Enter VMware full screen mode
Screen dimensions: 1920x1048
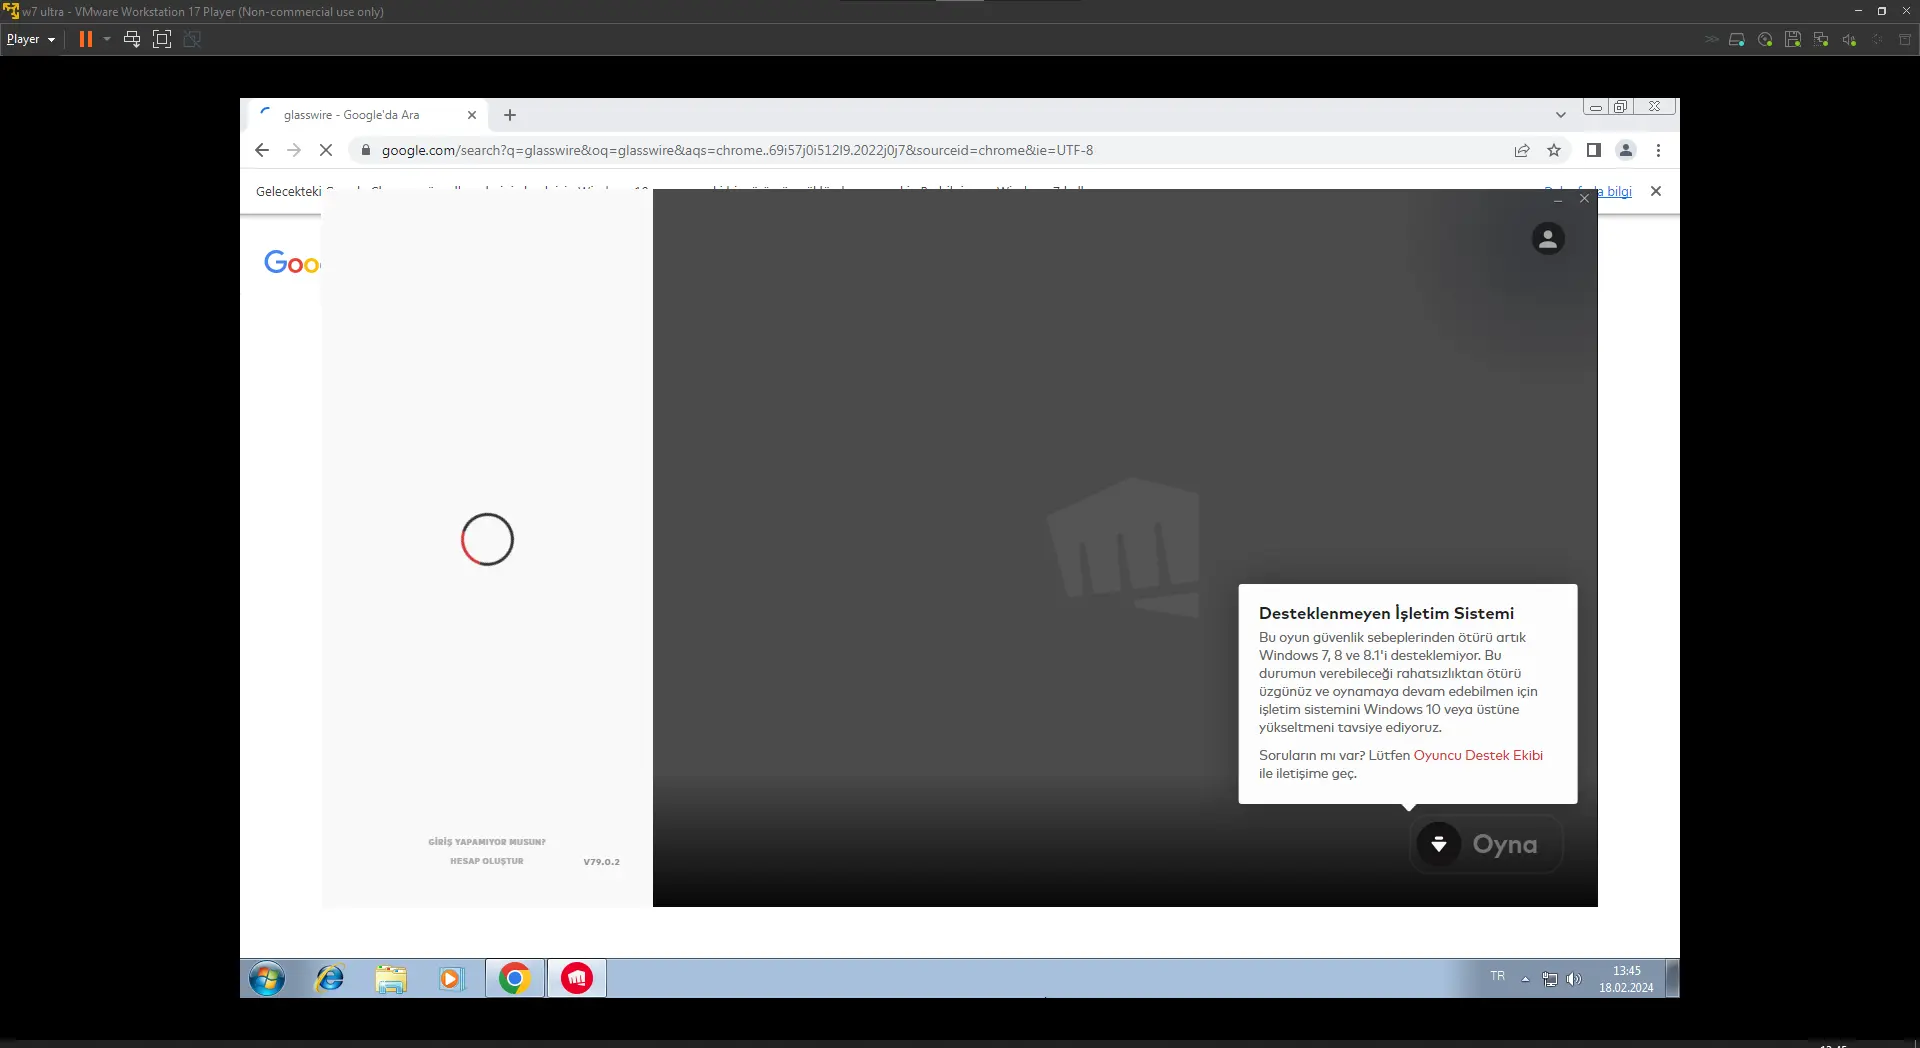162,39
